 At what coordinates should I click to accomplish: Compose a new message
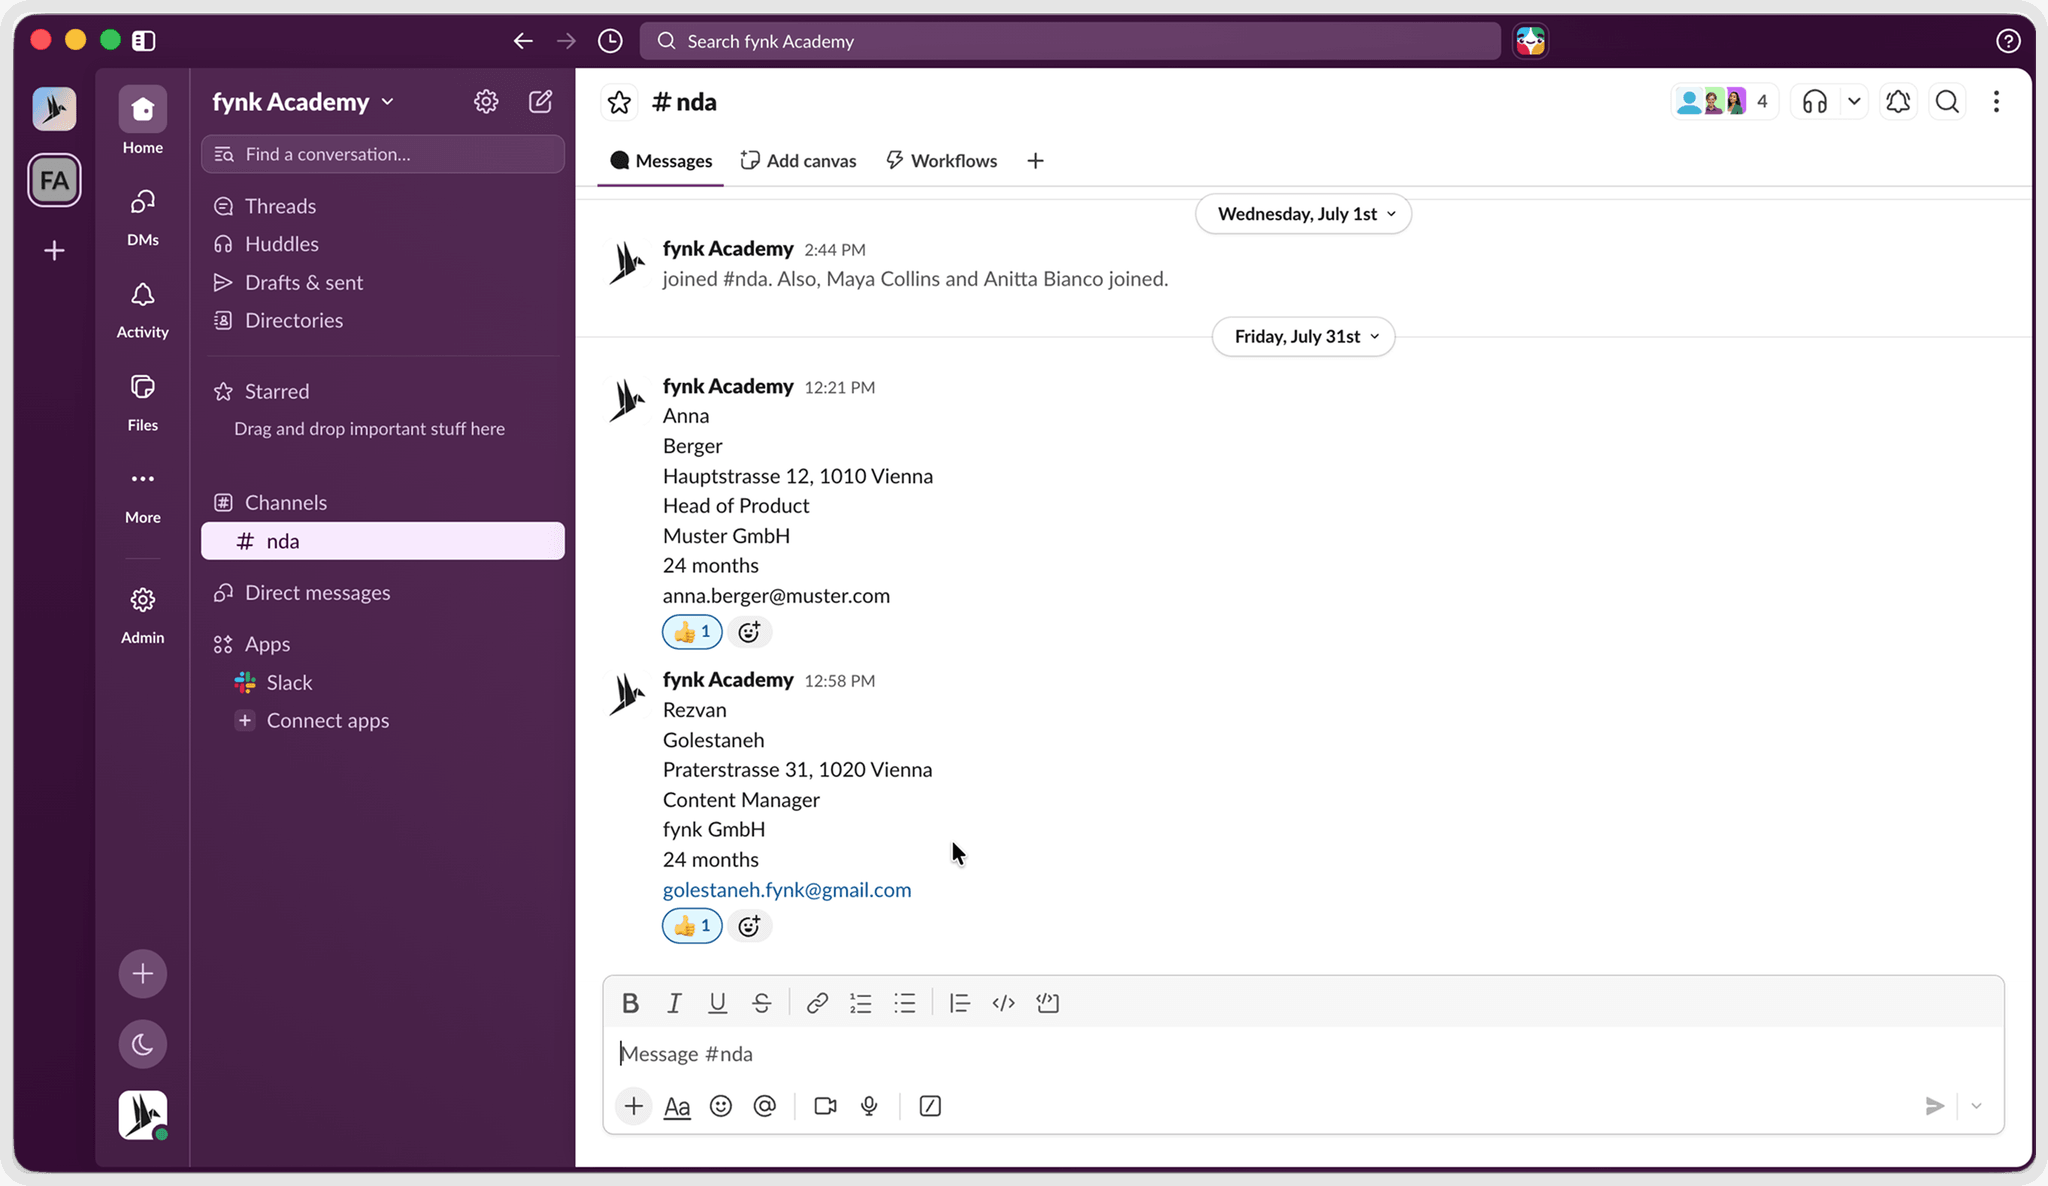540,102
